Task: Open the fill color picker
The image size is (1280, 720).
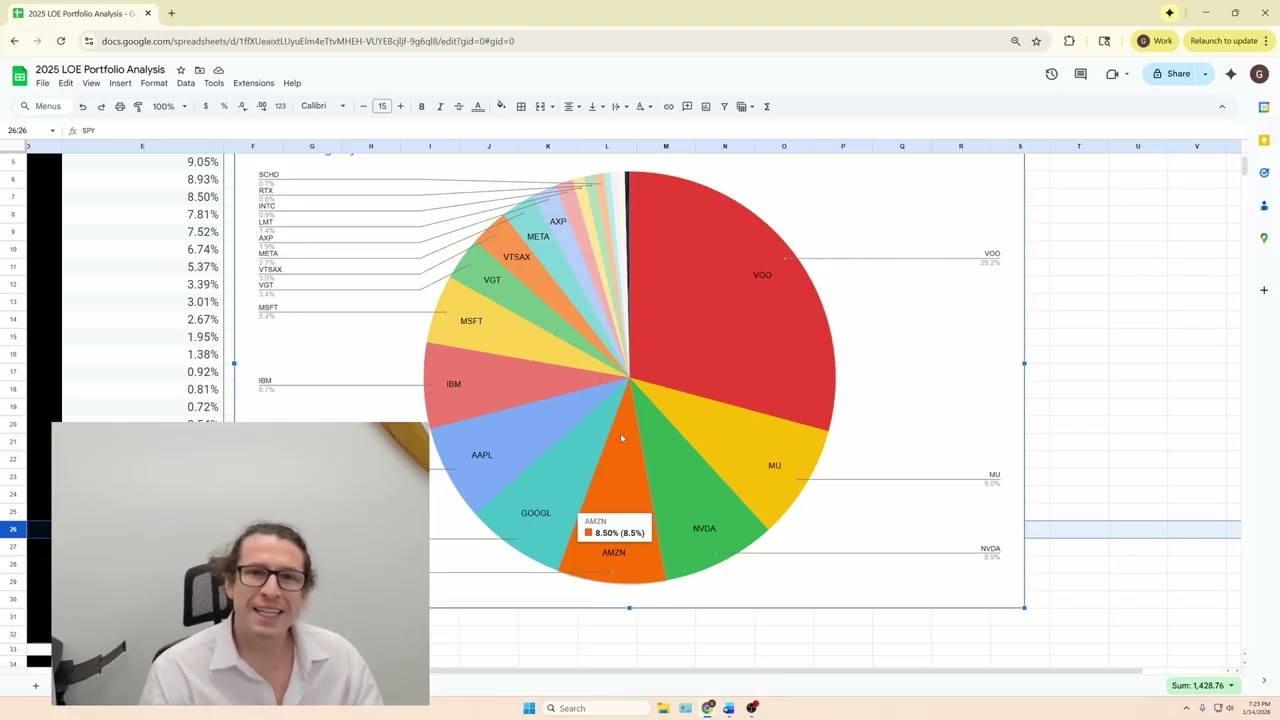Action: click(501, 106)
